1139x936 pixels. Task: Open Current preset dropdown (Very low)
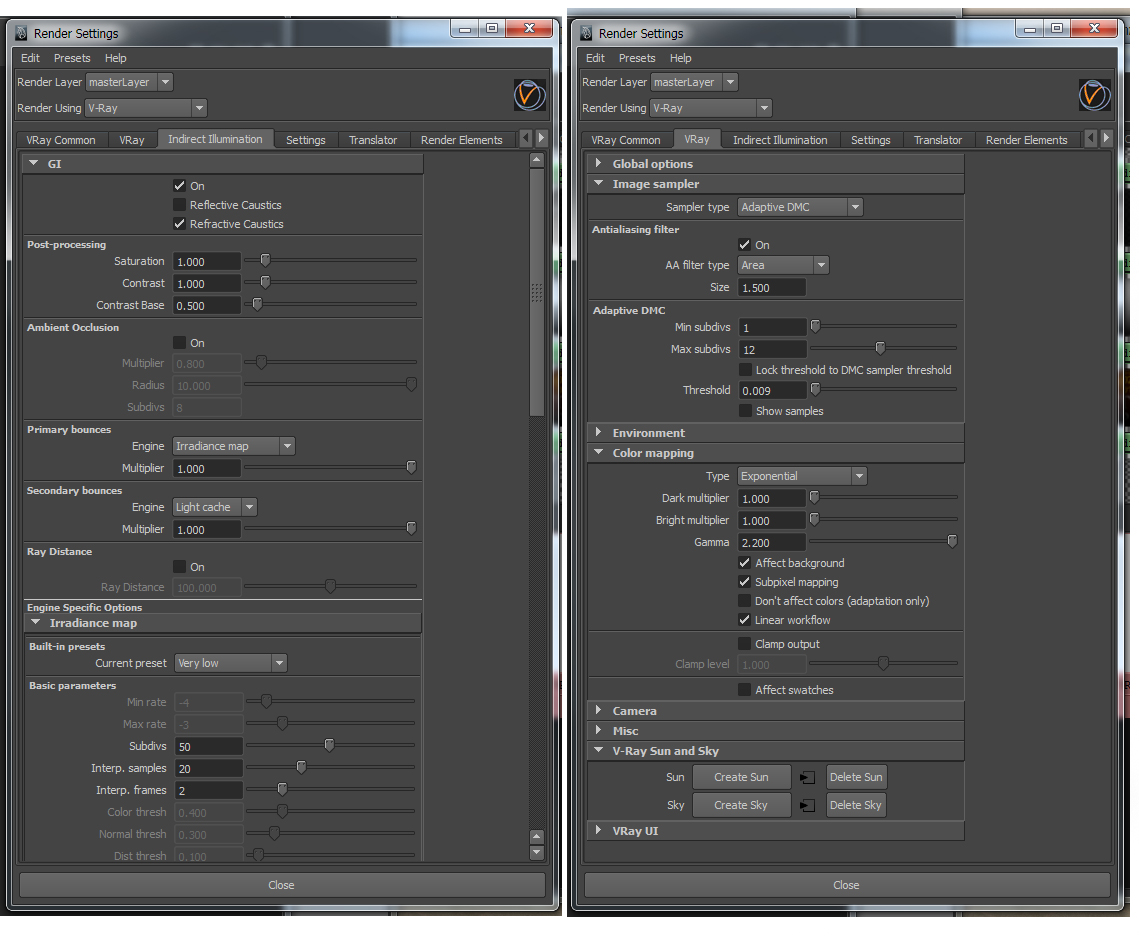click(x=230, y=663)
